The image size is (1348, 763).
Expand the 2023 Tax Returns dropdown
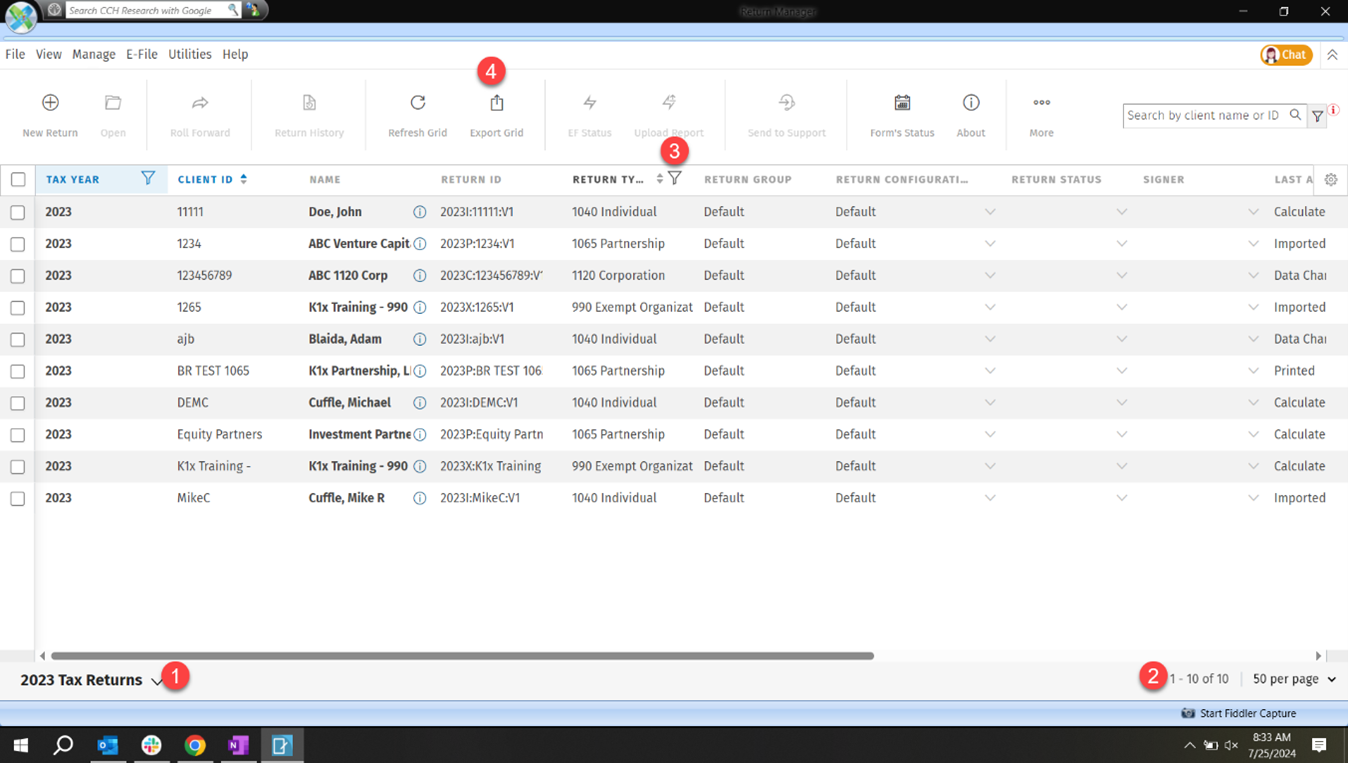156,681
